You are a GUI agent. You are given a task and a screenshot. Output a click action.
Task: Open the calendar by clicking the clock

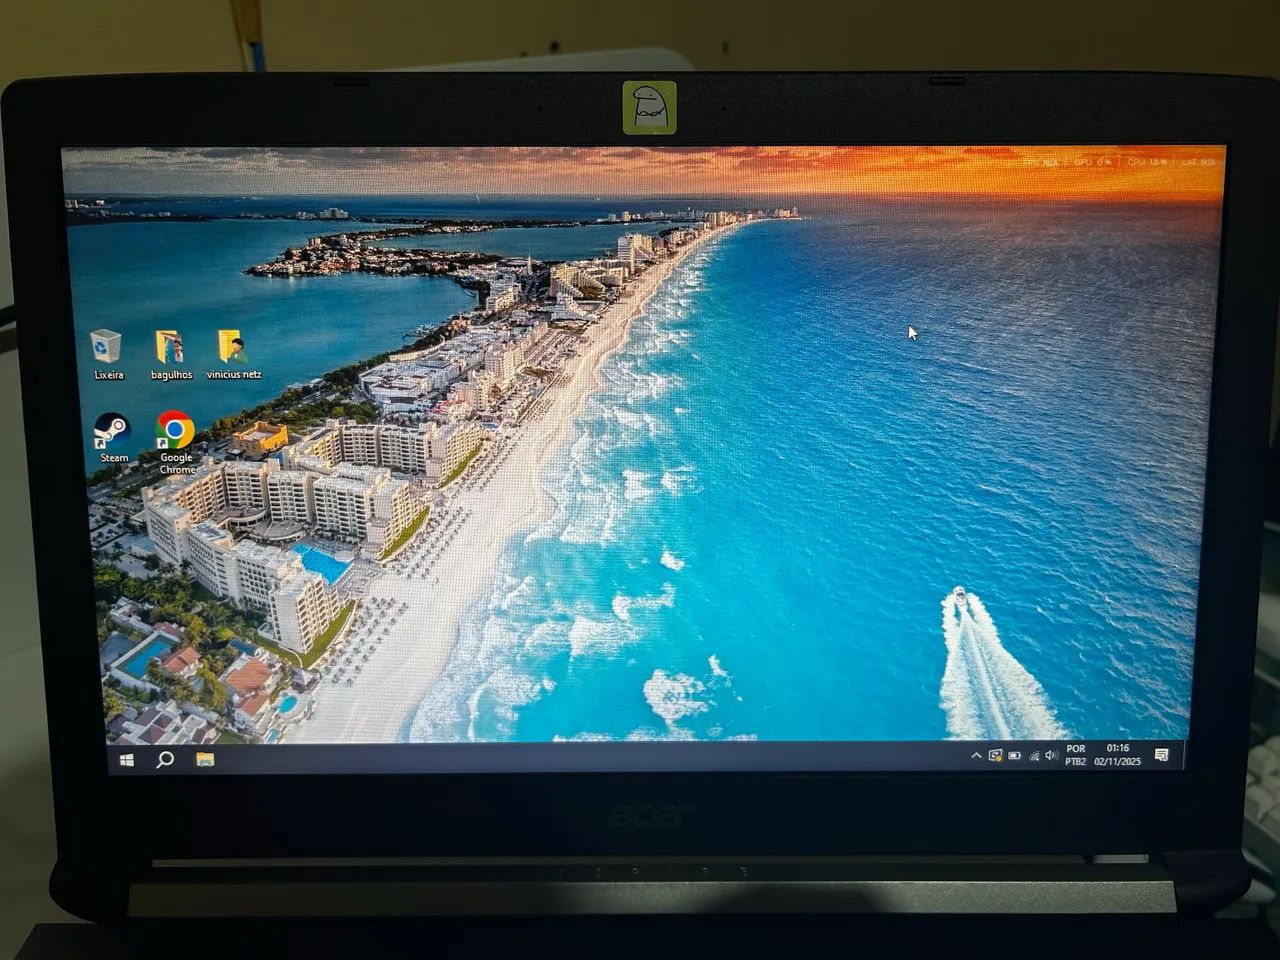[1116, 755]
